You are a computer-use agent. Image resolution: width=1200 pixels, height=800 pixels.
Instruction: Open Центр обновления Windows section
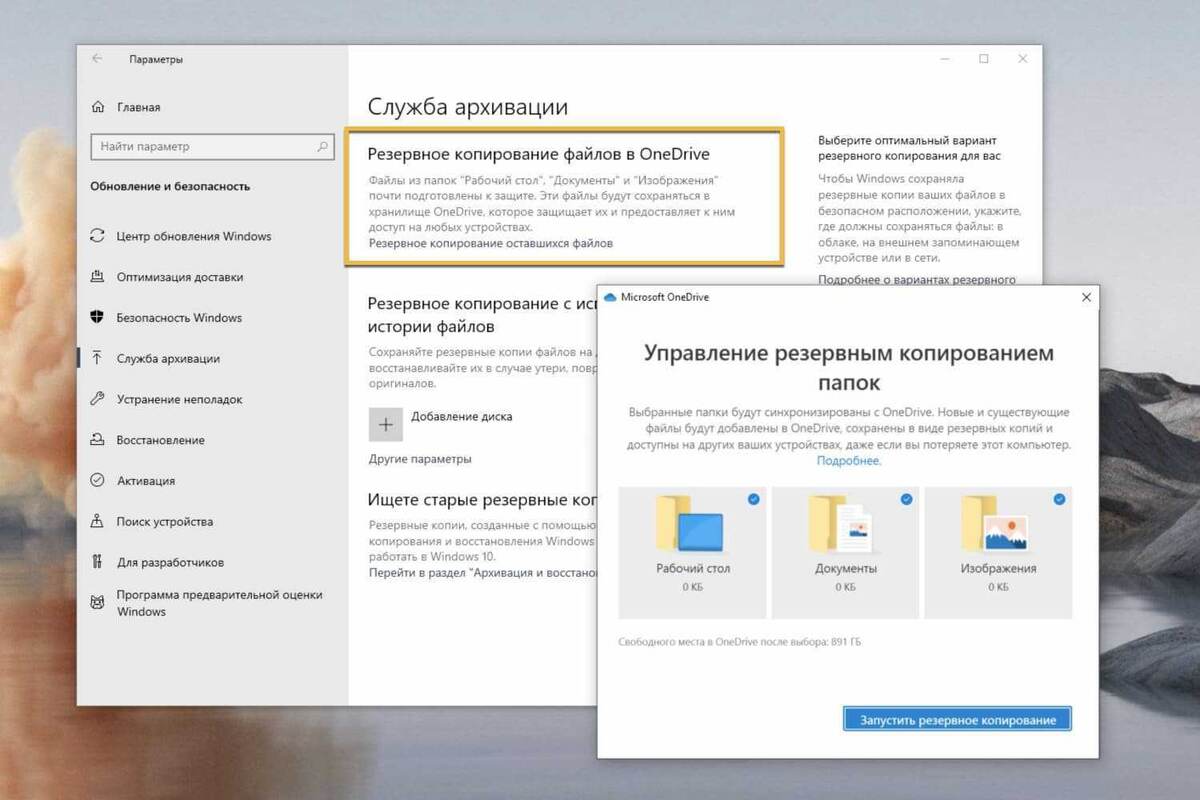194,236
